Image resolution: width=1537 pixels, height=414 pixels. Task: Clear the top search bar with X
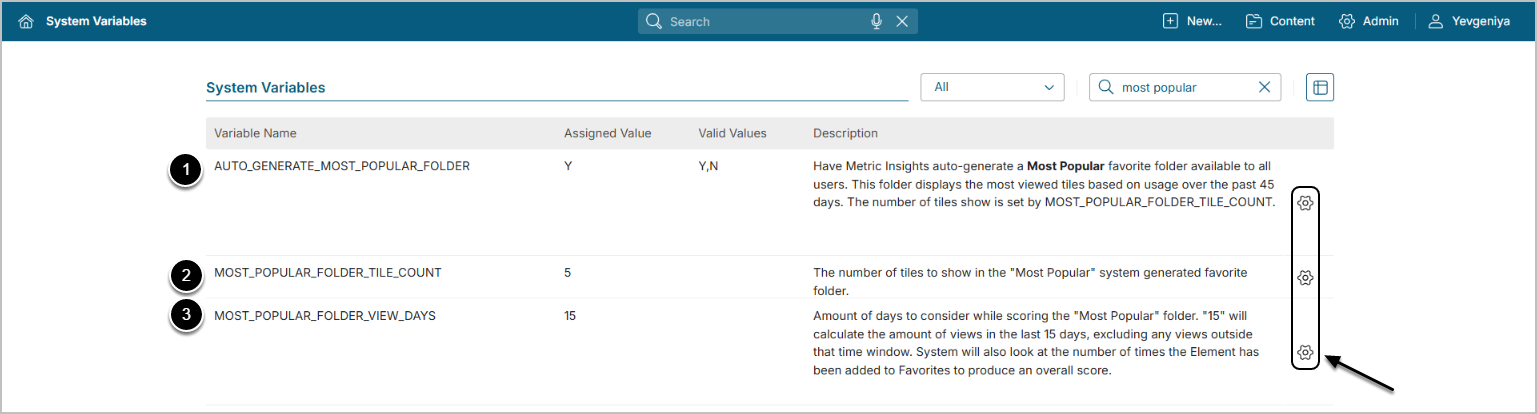[x=902, y=21]
